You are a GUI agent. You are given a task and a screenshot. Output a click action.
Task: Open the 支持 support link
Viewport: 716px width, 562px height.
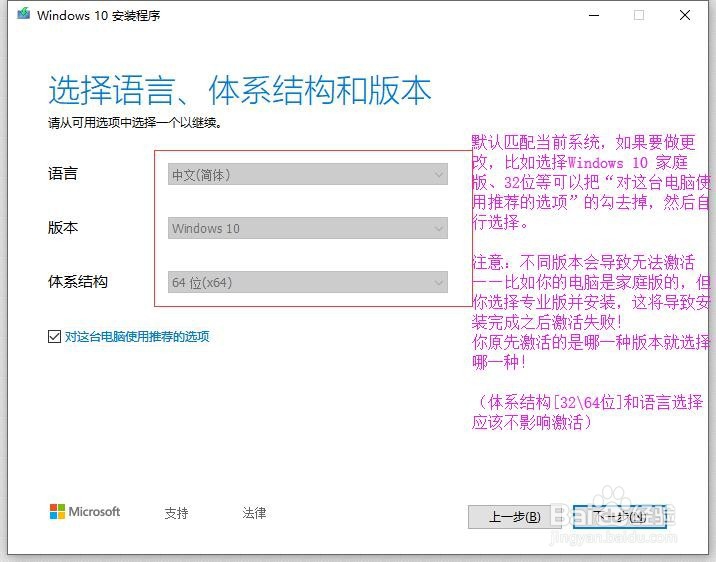[176, 513]
